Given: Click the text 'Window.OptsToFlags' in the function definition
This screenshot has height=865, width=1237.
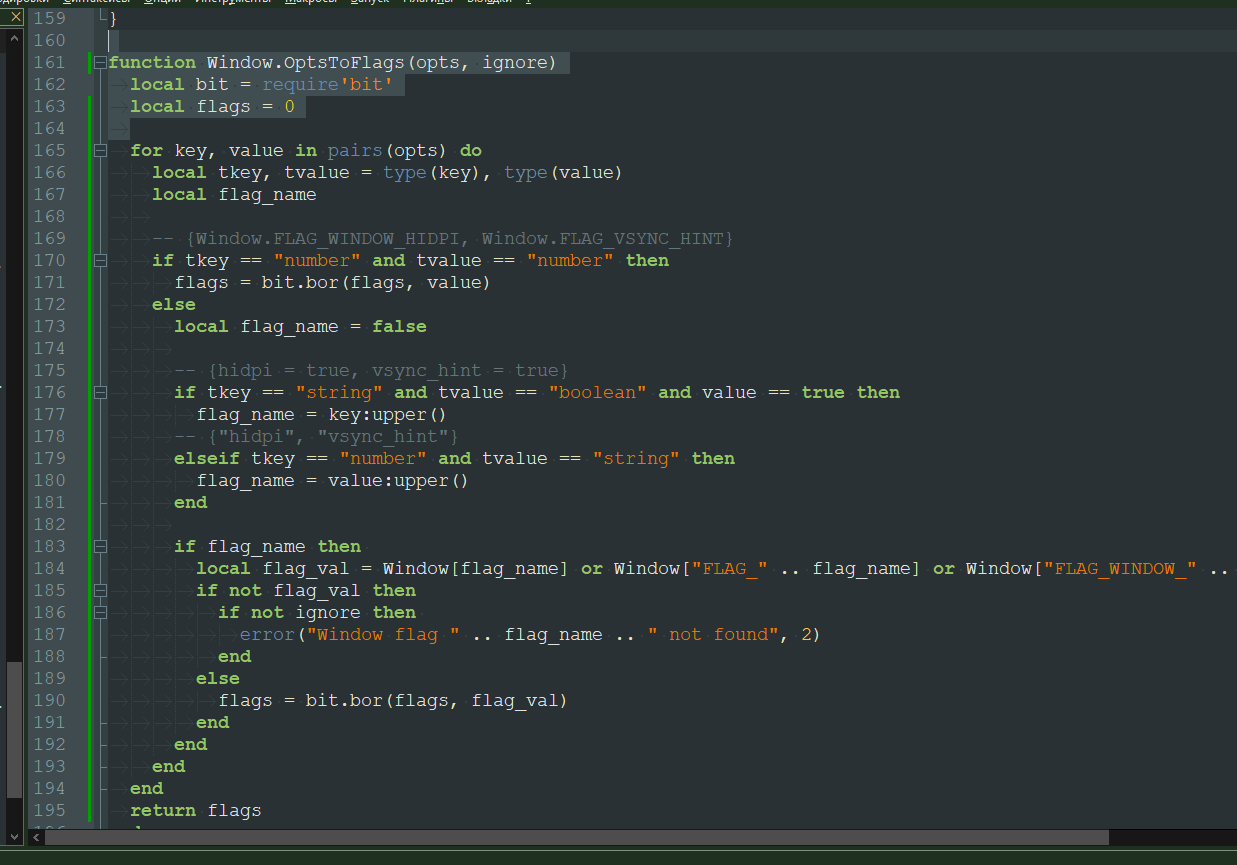Looking at the screenshot, I should (306, 62).
